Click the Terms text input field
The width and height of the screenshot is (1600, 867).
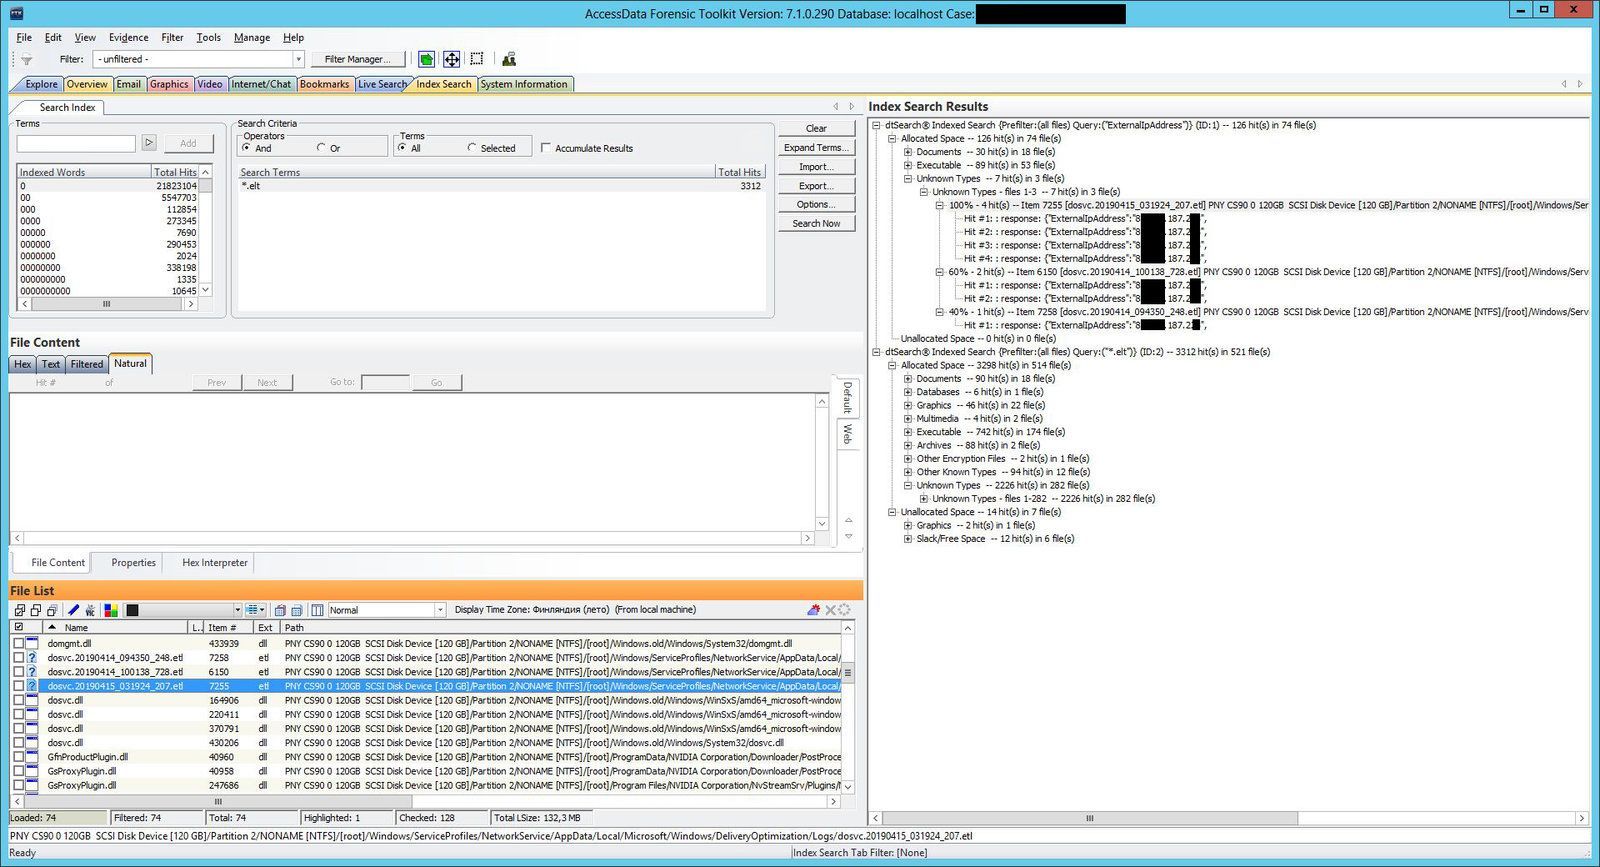(x=76, y=144)
